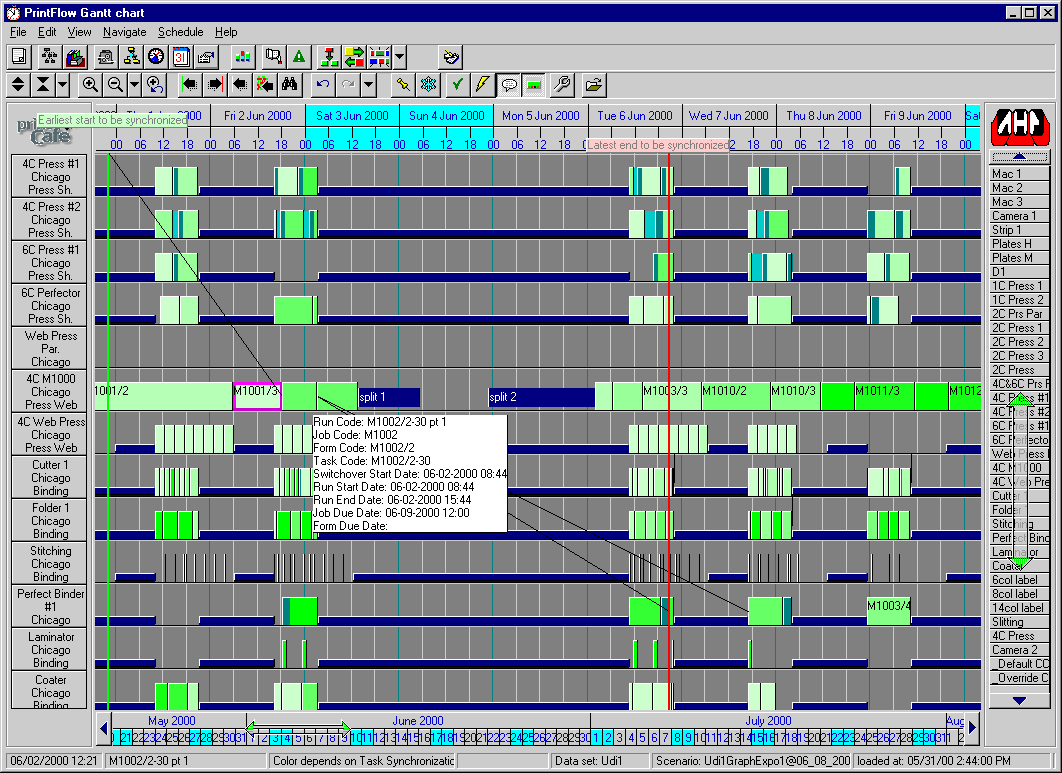Click the zoom out magnifier icon

point(116,85)
